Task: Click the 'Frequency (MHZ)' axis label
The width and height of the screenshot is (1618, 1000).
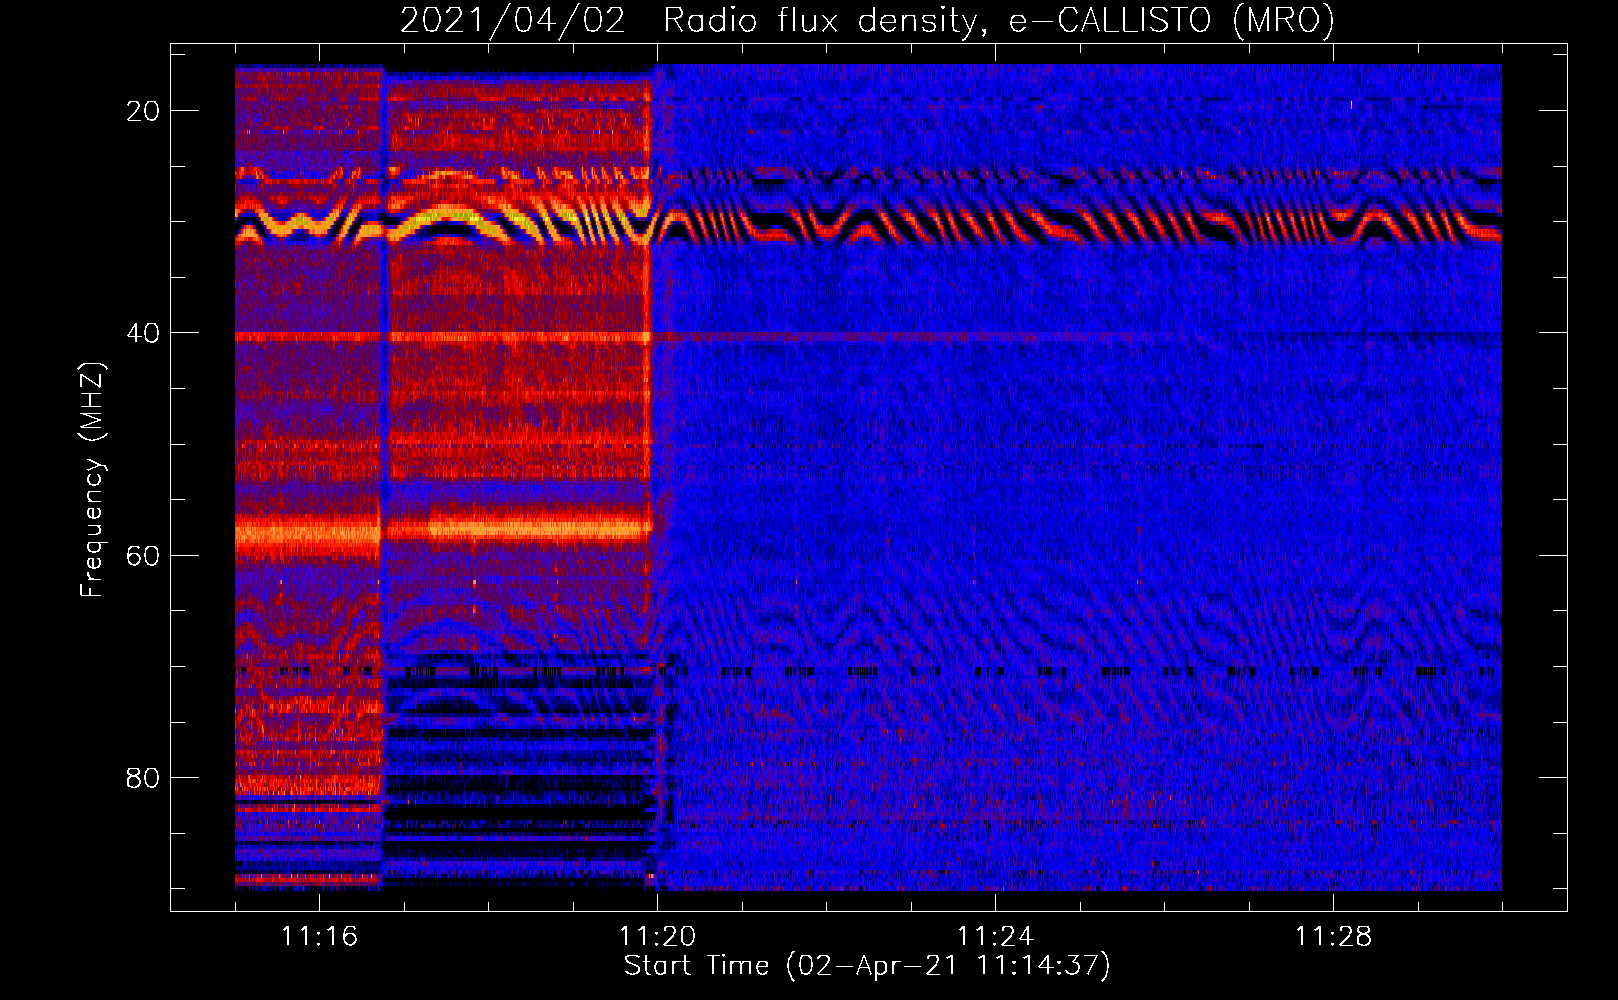Action: pyautogui.click(x=92, y=480)
